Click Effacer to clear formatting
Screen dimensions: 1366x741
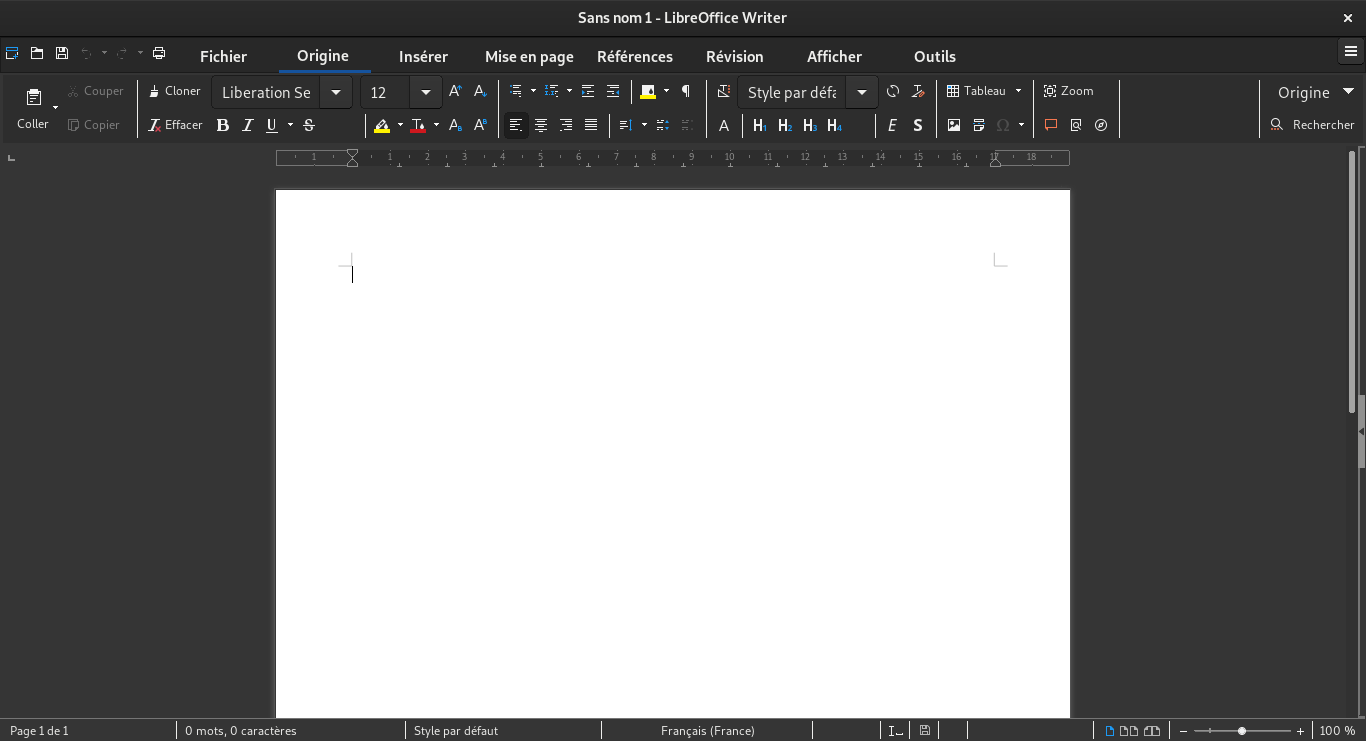pyautogui.click(x=175, y=125)
